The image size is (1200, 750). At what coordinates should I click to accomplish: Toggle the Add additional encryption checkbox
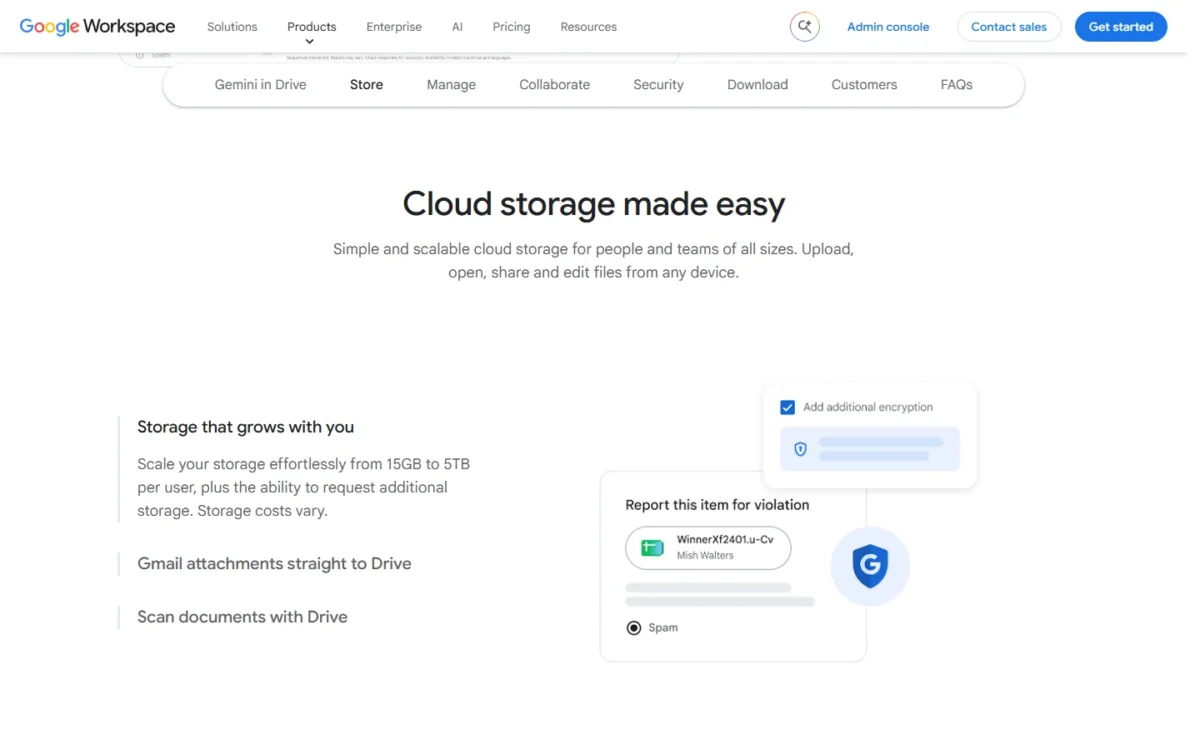787,407
